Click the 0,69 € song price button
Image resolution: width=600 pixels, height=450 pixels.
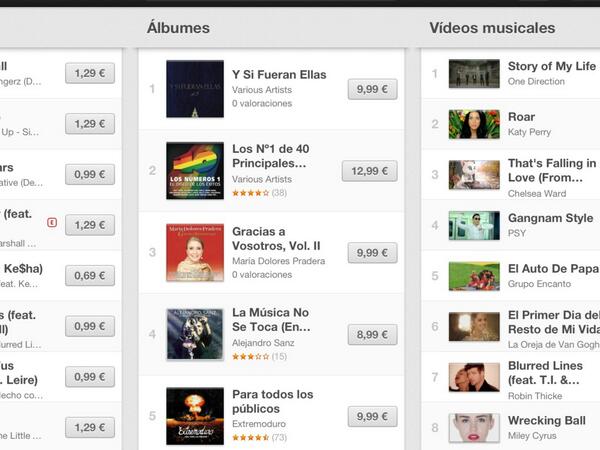(x=90, y=276)
